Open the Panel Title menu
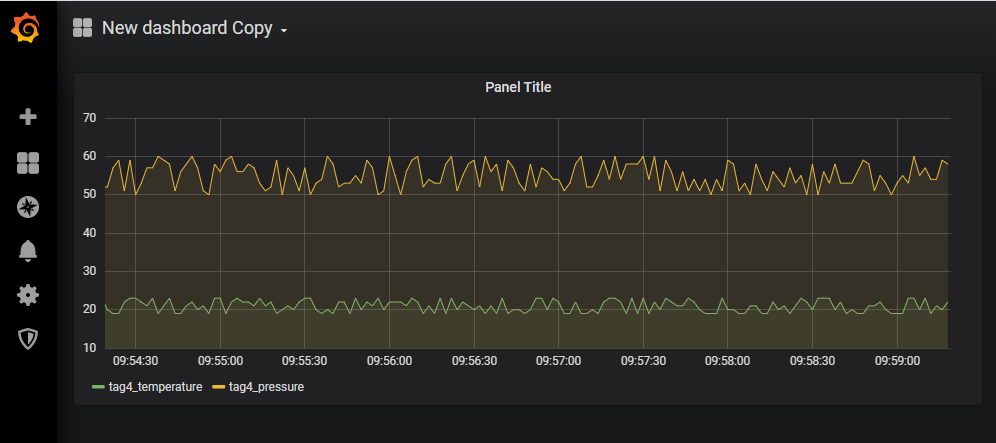This screenshot has width=996, height=443. (518, 87)
